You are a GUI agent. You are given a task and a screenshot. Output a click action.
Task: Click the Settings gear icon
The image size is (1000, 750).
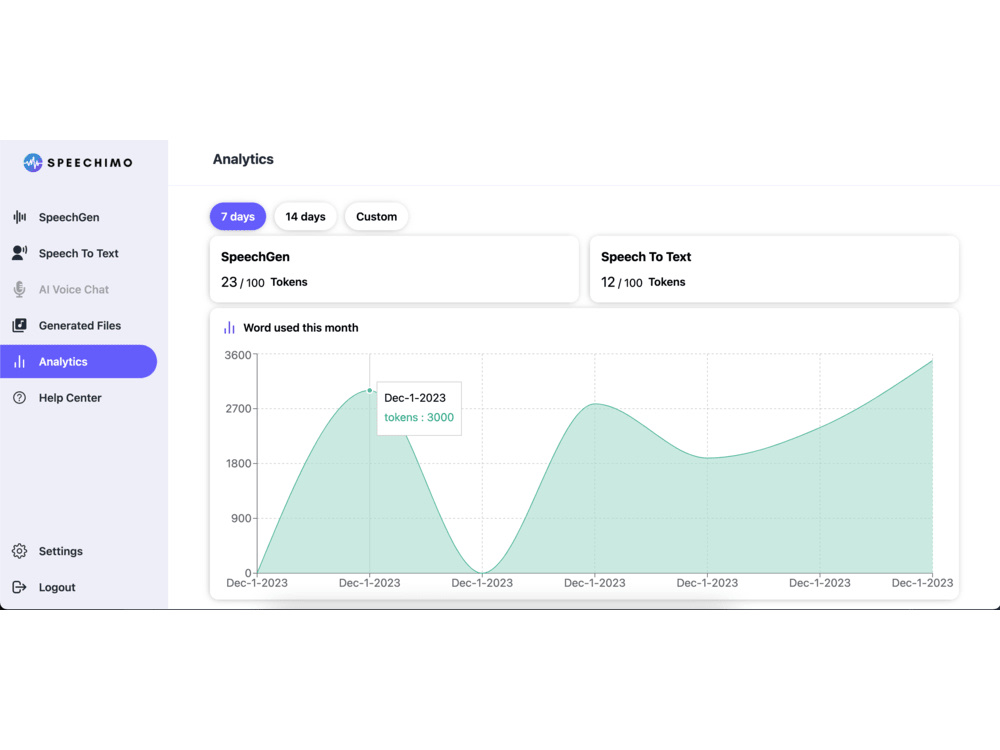pos(20,551)
